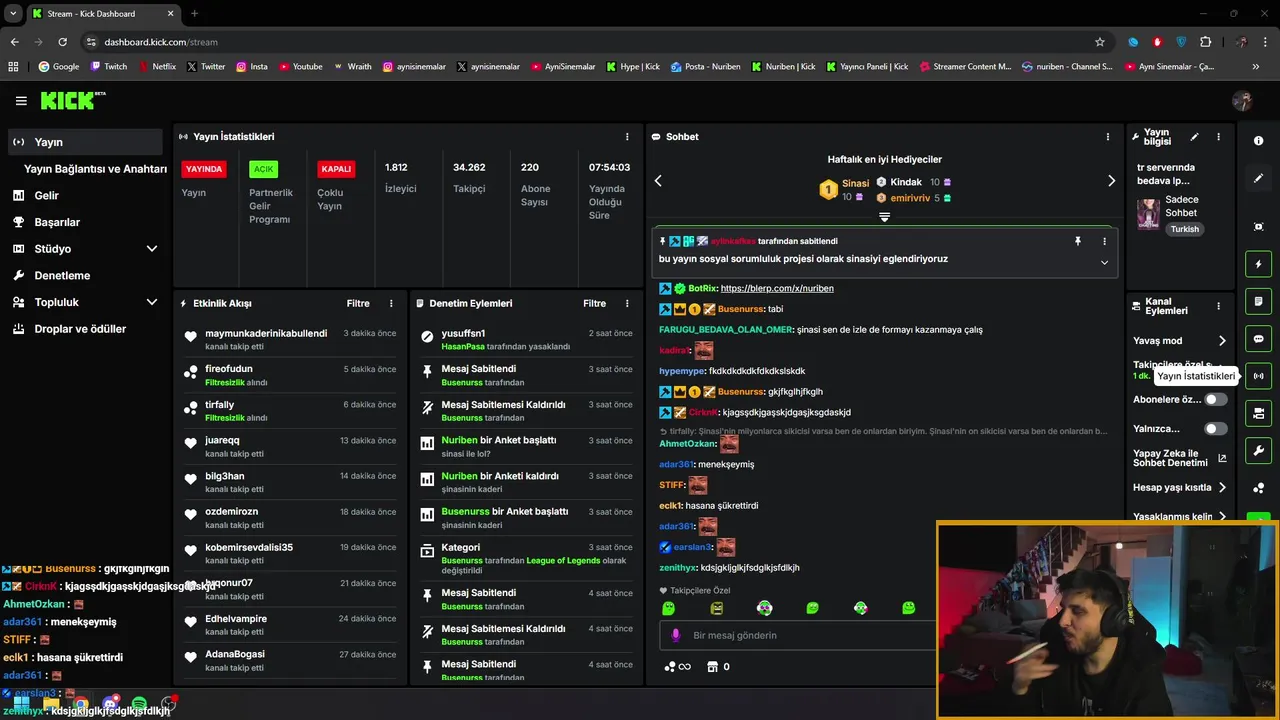This screenshot has height=720, width=1280.
Task: Toggle the Yalnızca... chat mode switch
Action: pyautogui.click(x=1215, y=429)
